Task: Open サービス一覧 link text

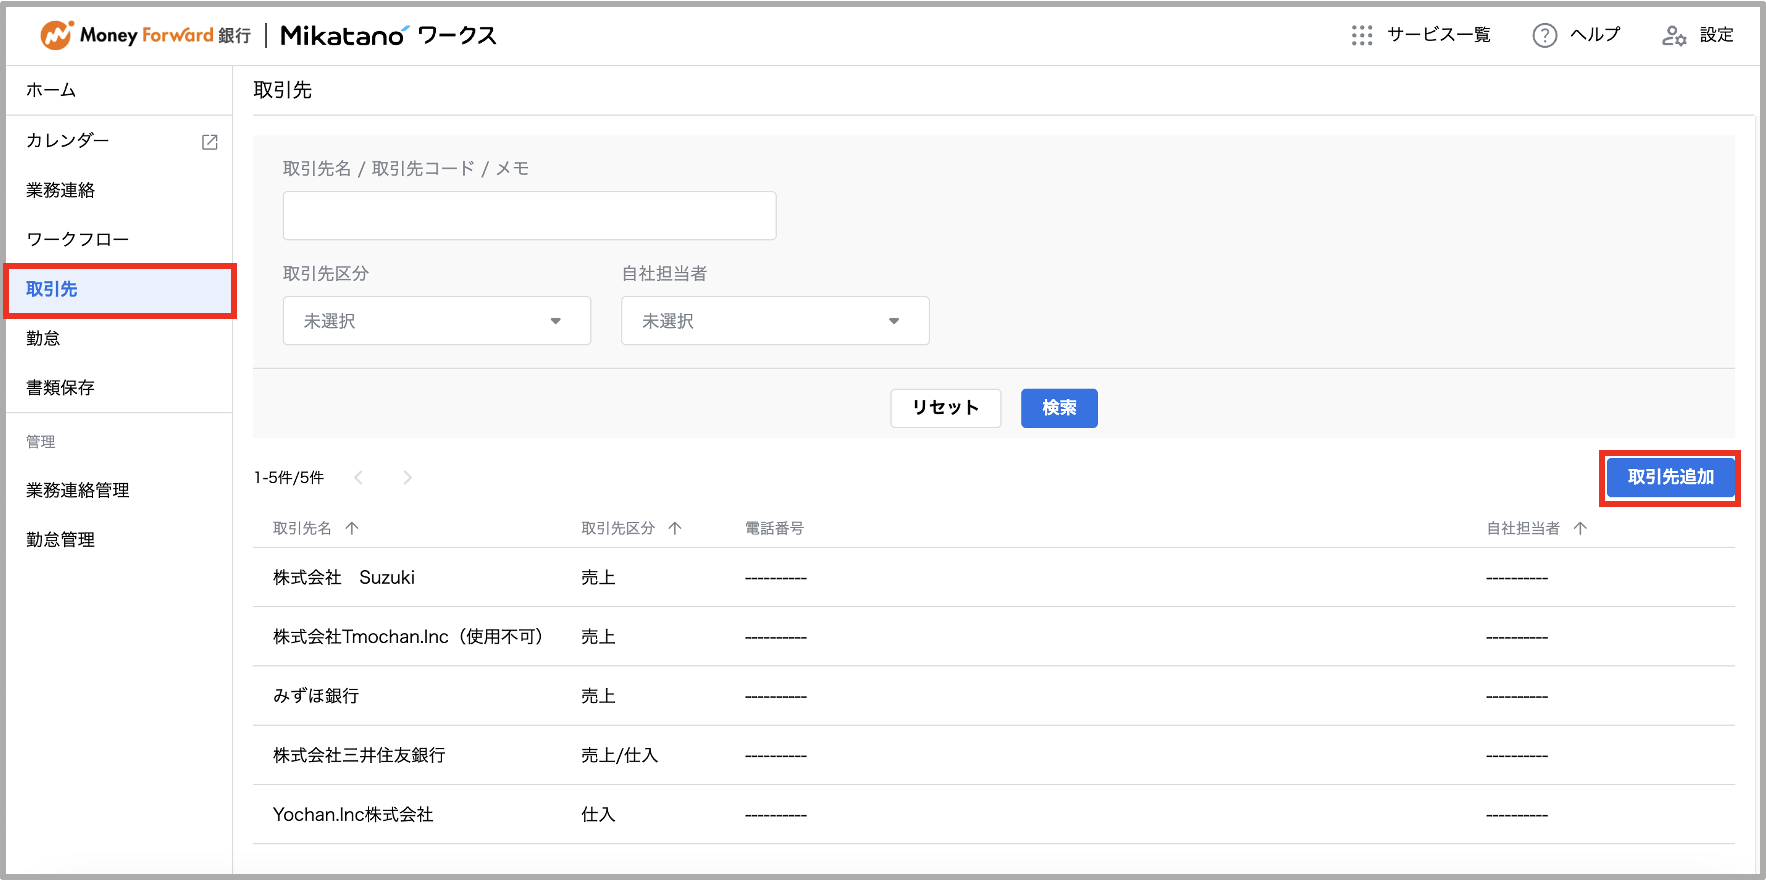Action: coord(1438,35)
